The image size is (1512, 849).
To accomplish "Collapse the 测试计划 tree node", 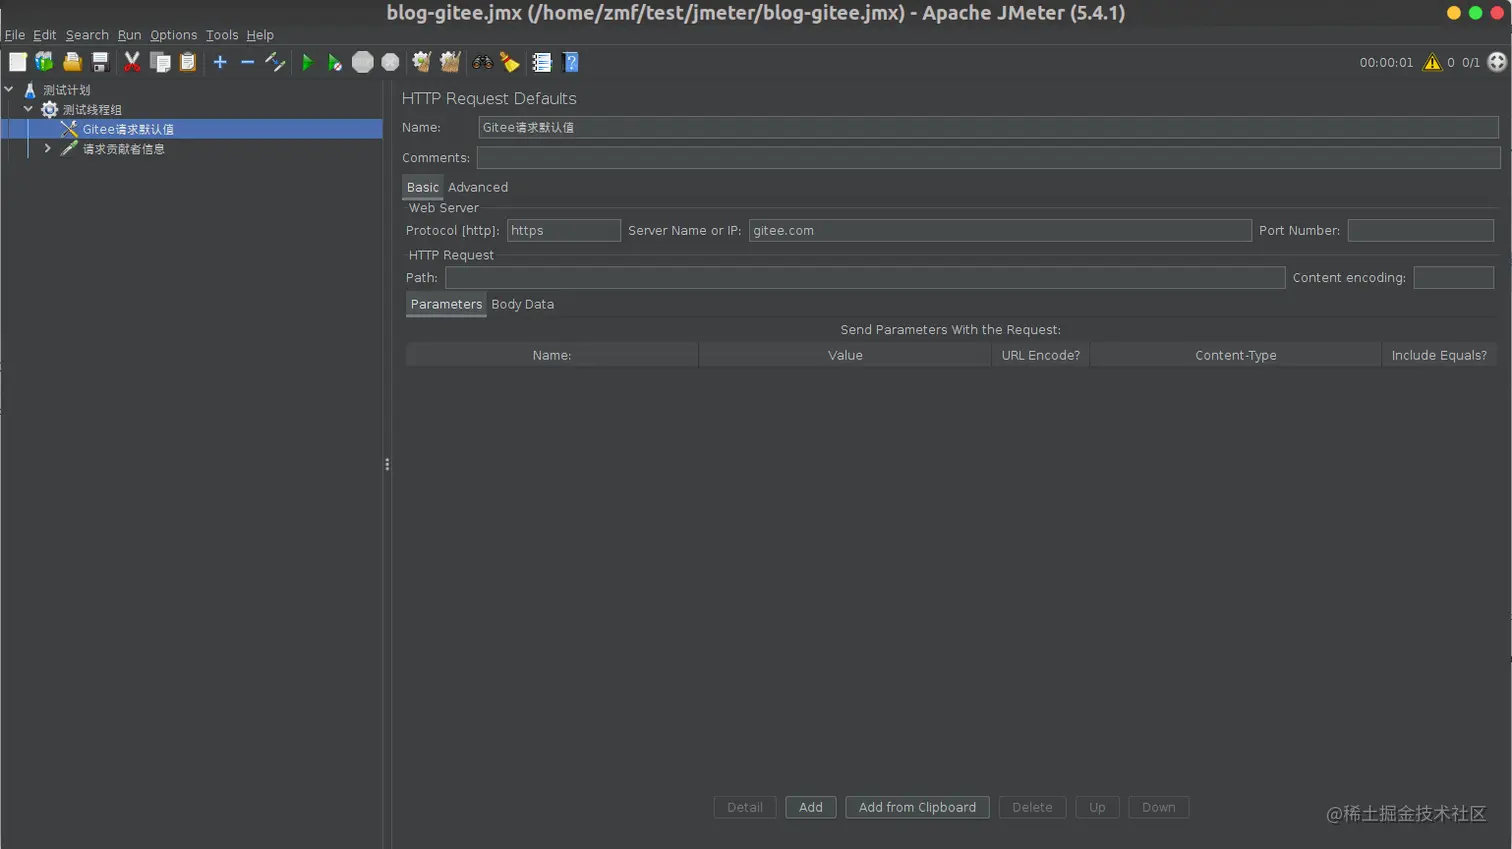I will (9, 89).
